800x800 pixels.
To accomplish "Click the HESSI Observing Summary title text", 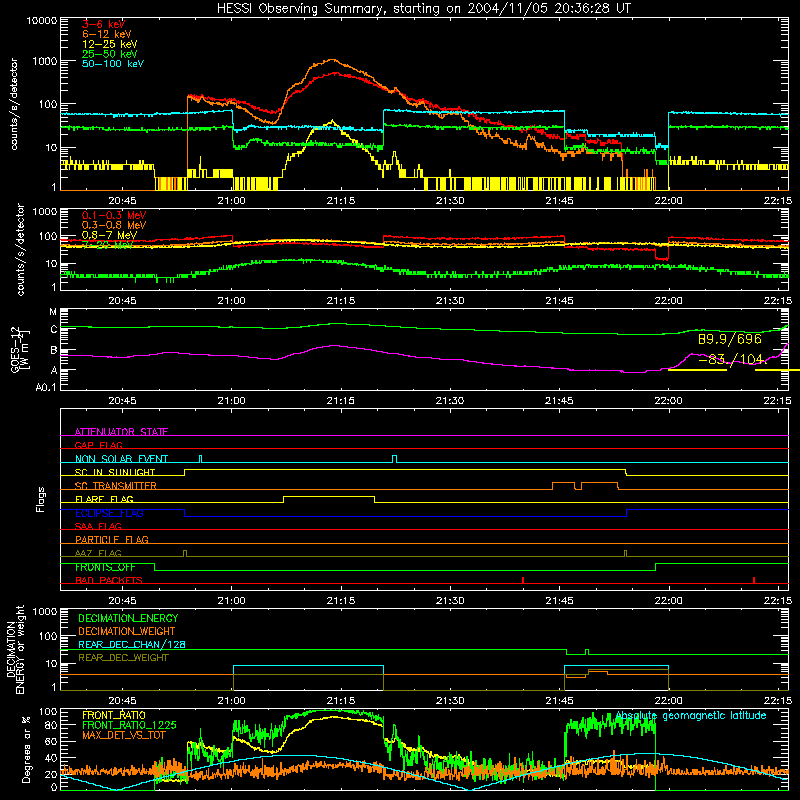I will click(423, 9).
